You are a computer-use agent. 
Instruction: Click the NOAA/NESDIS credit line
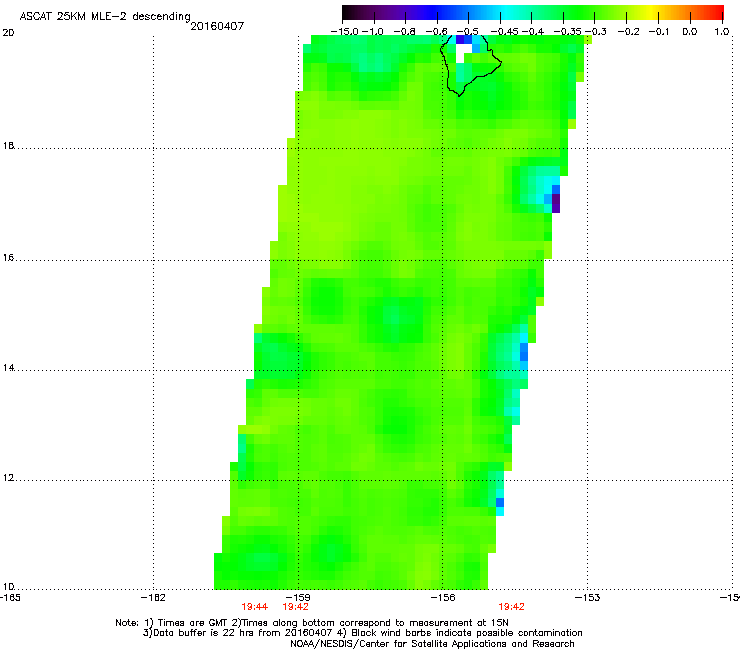(x=432, y=644)
